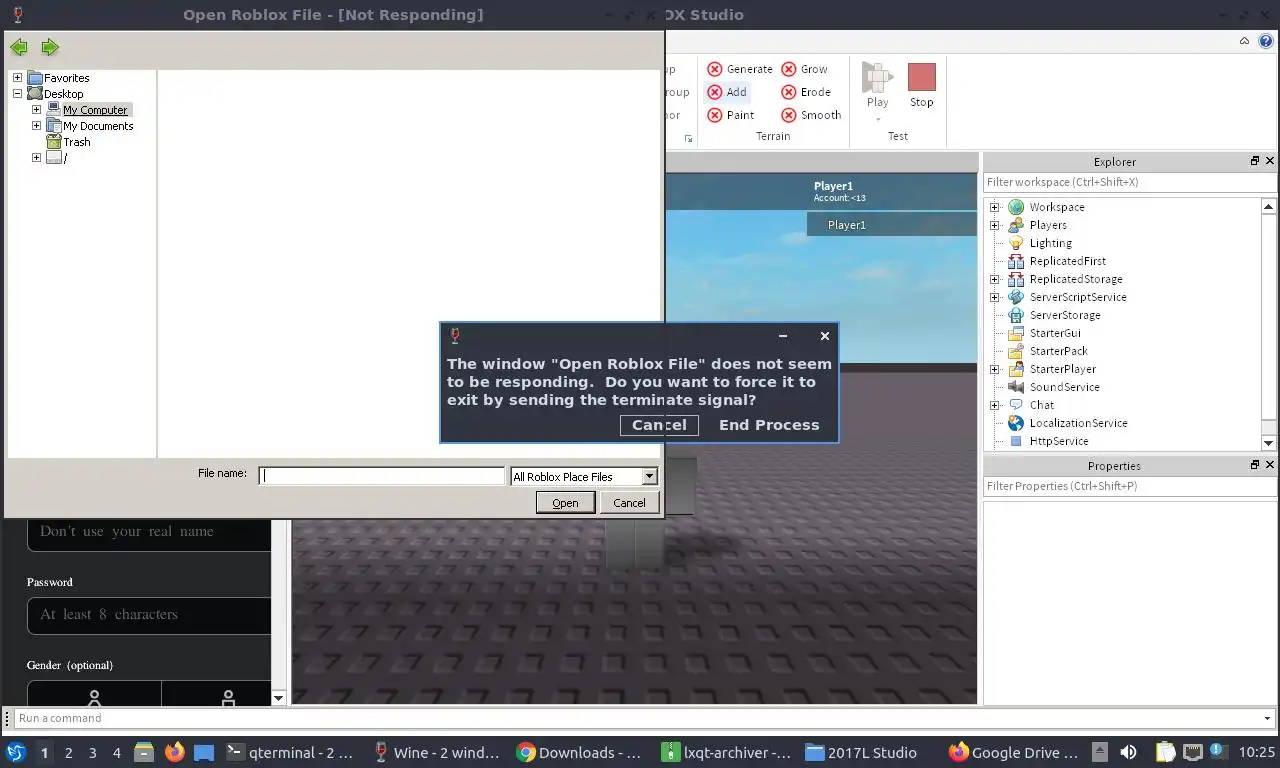The width and height of the screenshot is (1280, 768).
Task: Click the Explorer scrollbar up arrow
Action: [x=1269, y=206]
